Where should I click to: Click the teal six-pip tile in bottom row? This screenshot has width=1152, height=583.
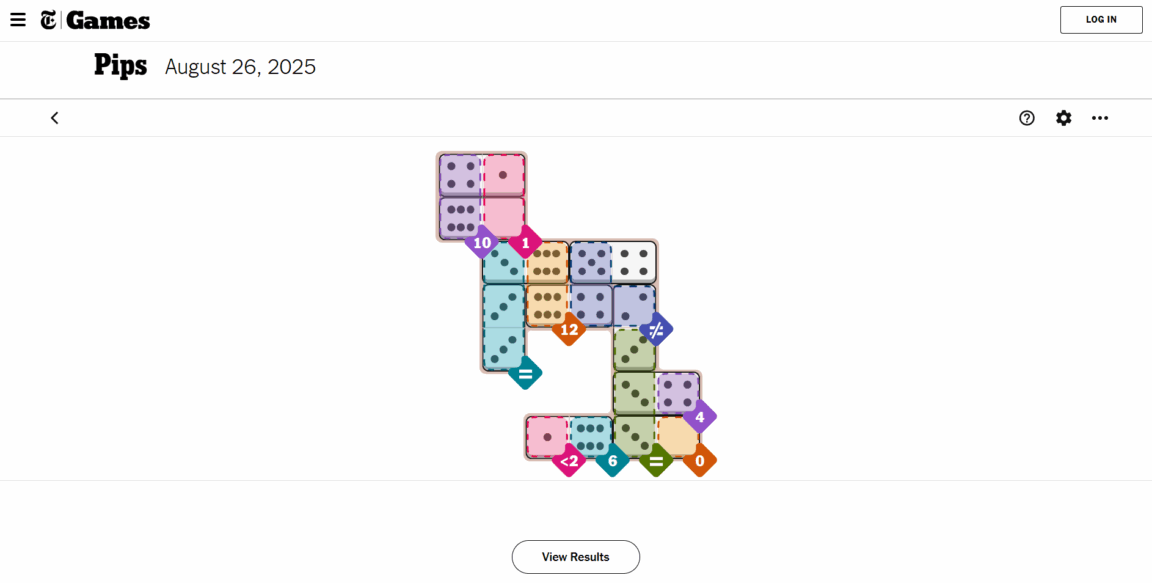point(590,436)
